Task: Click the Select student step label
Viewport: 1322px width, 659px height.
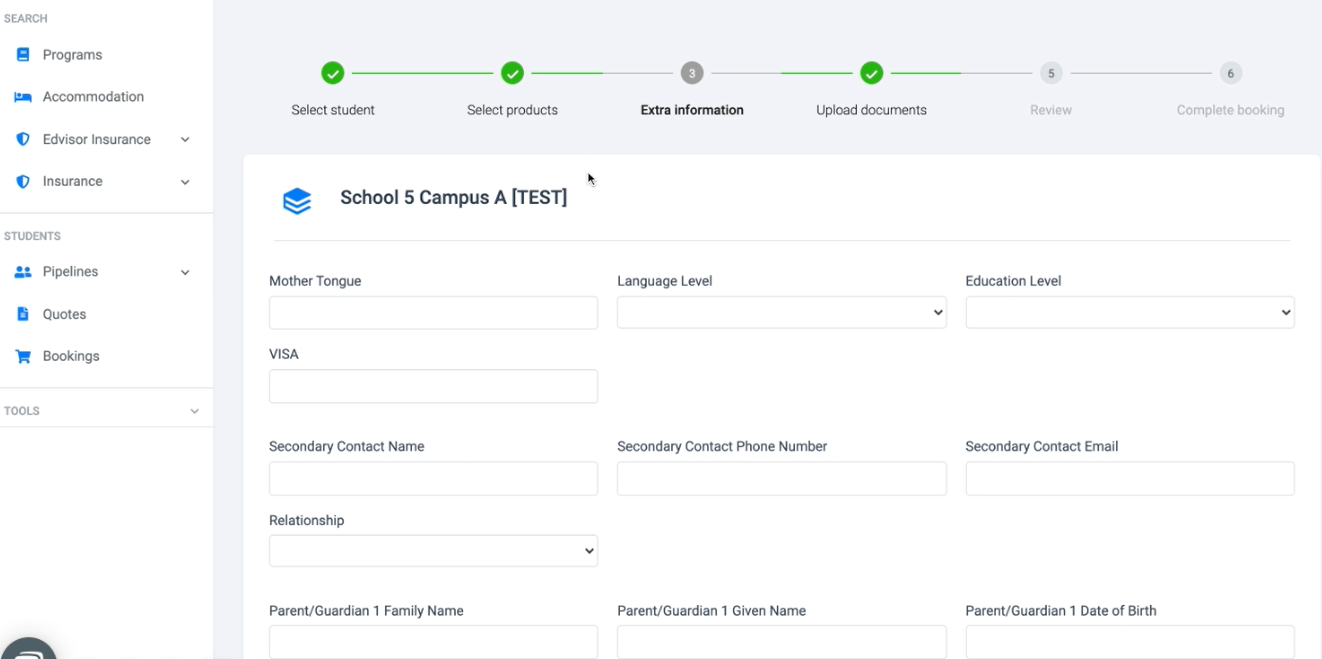Action: coord(333,110)
